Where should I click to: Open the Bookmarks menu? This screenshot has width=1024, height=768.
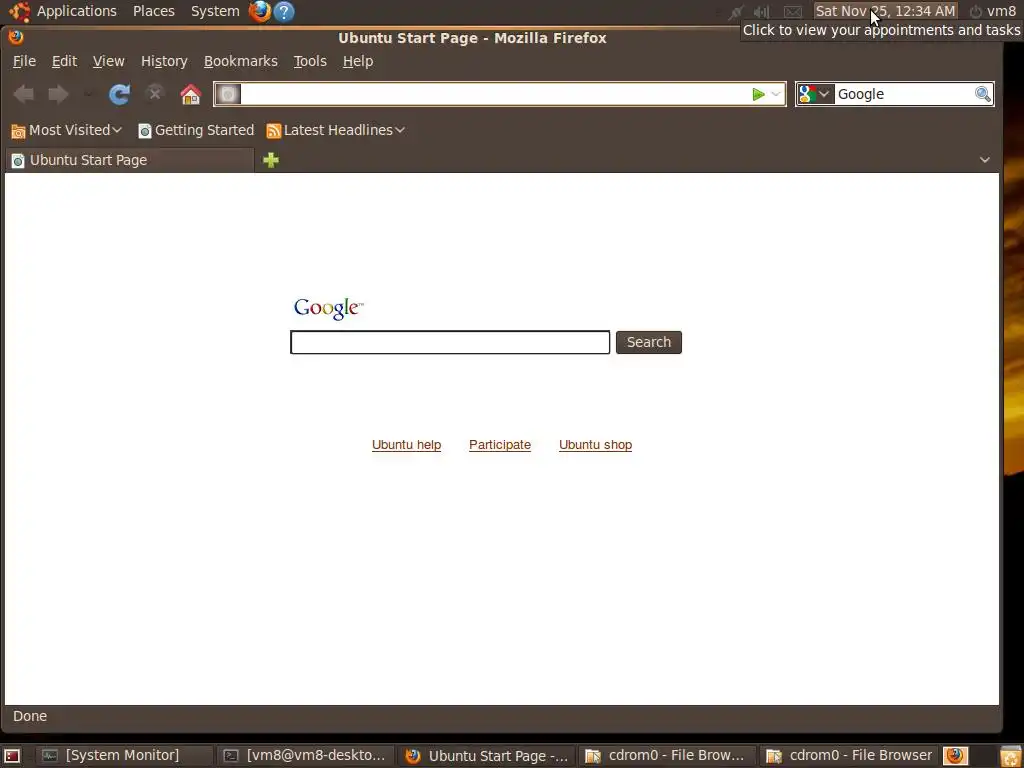[240, 61]
